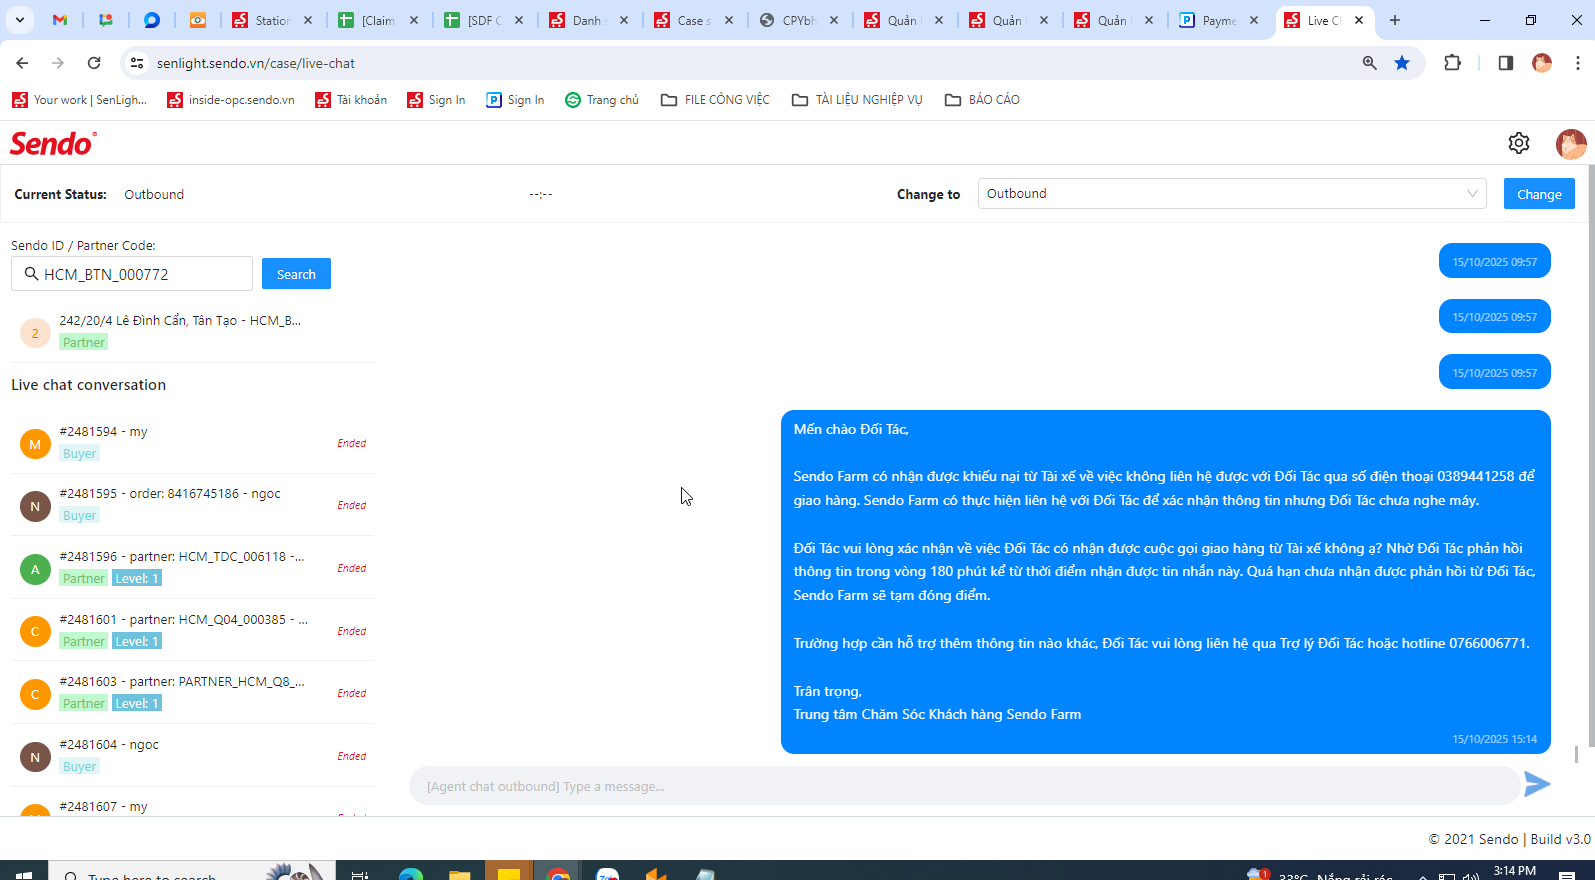Click the orange M avatar of #2481594
Image resolution: width=1595 pixels, height=880 pixels.
(x=35, y=444)
